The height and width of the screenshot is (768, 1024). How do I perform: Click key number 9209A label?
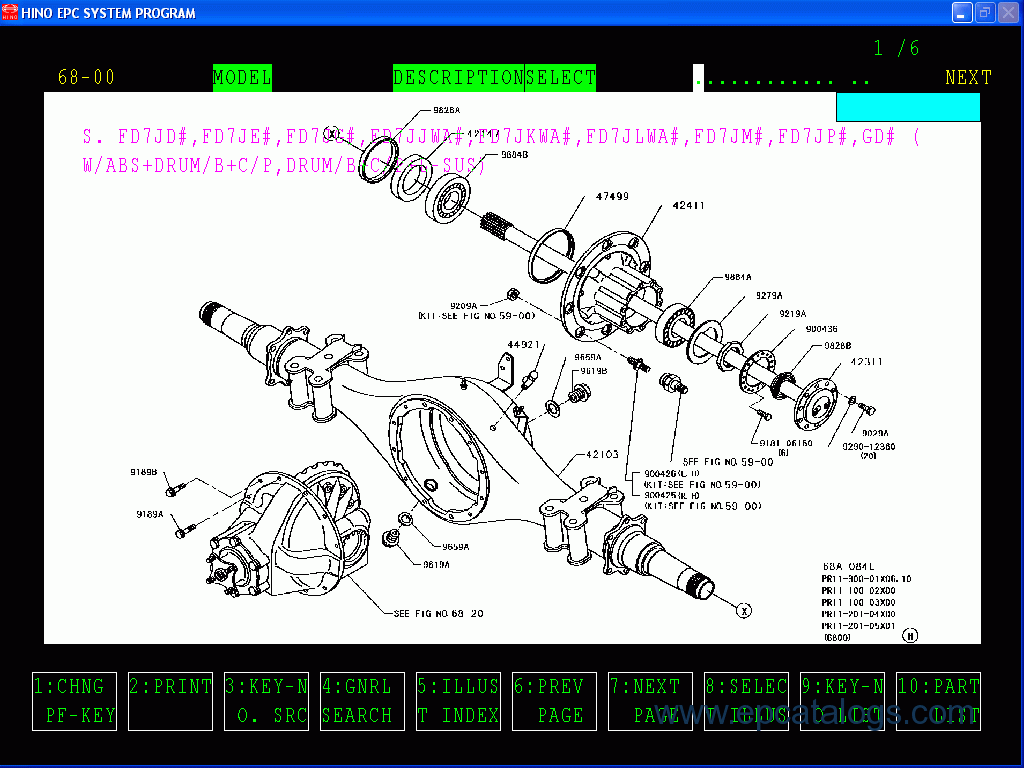click(x=464, y=306)
